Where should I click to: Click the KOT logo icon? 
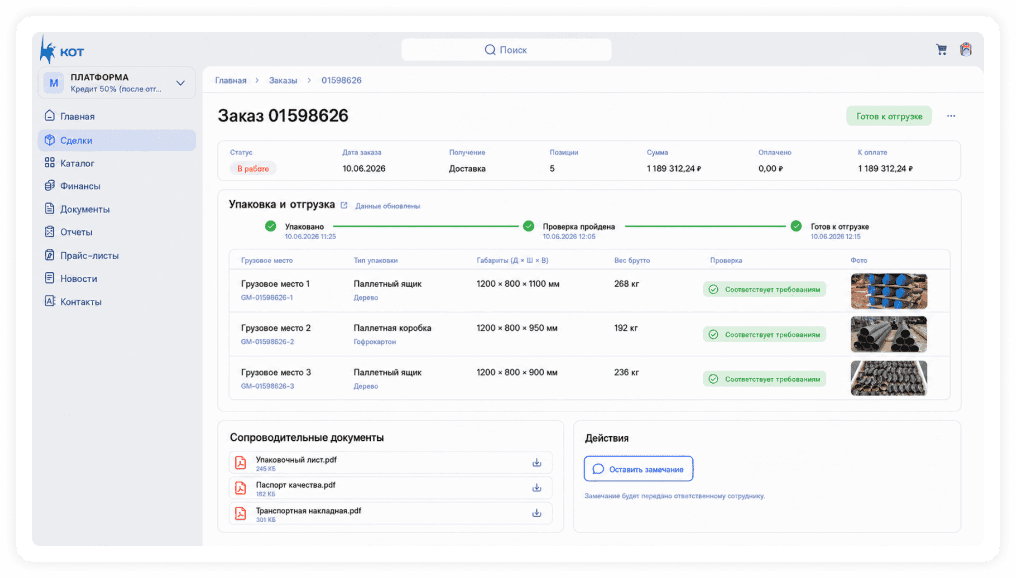point(47,50)
